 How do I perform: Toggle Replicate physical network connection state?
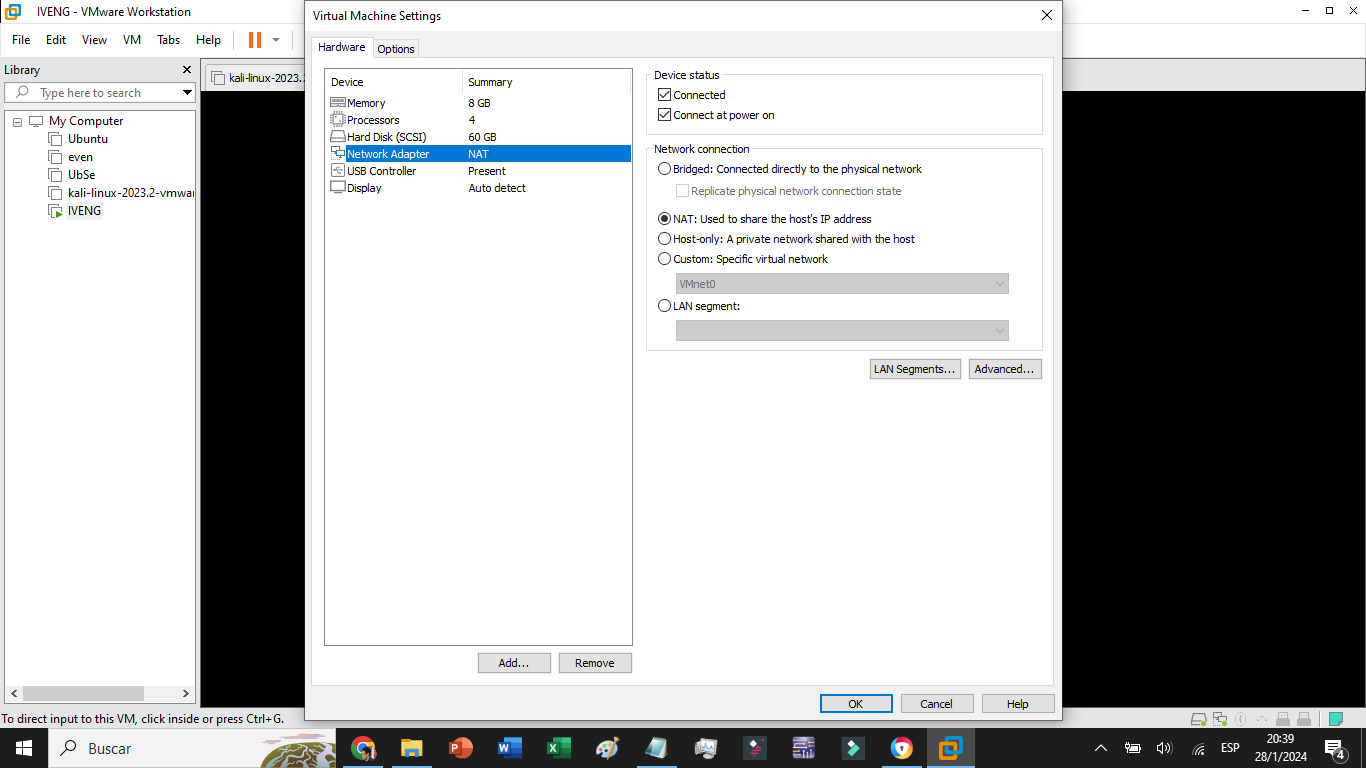(x=682, y=191)
